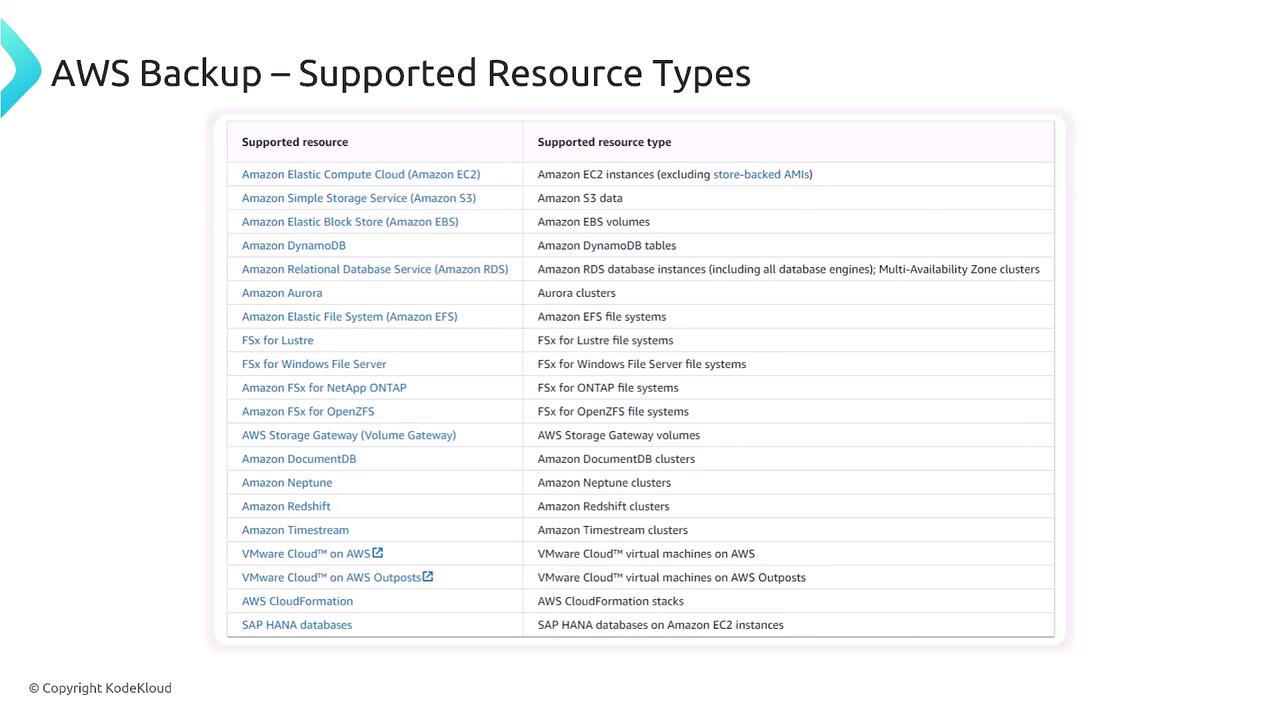Select Amazon FSx for NetApp ONTAP link
The height and width of the screenshot is (720, 1280).
tap(324, 388)
